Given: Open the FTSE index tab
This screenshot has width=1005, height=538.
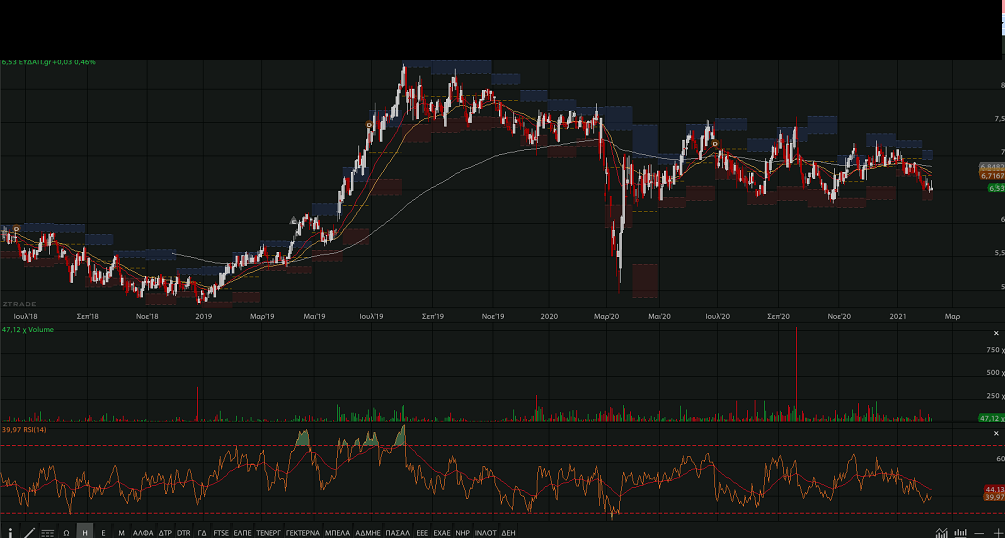Looking at the screenshot, I should (x=220, y=533).
